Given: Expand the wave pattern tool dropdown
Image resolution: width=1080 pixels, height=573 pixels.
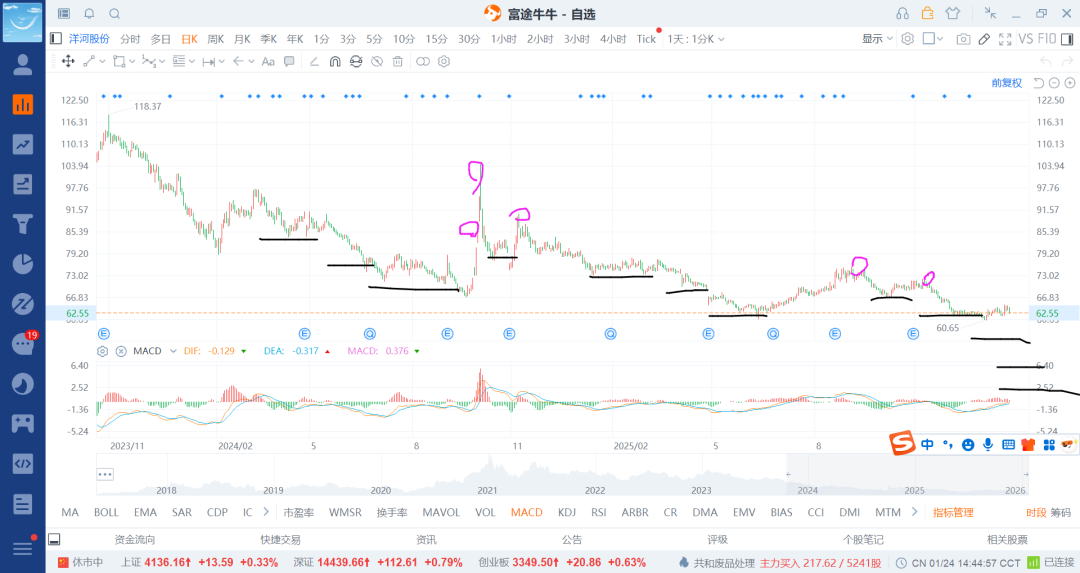Looking at the screenshot, I should click(x=162, y=61).
